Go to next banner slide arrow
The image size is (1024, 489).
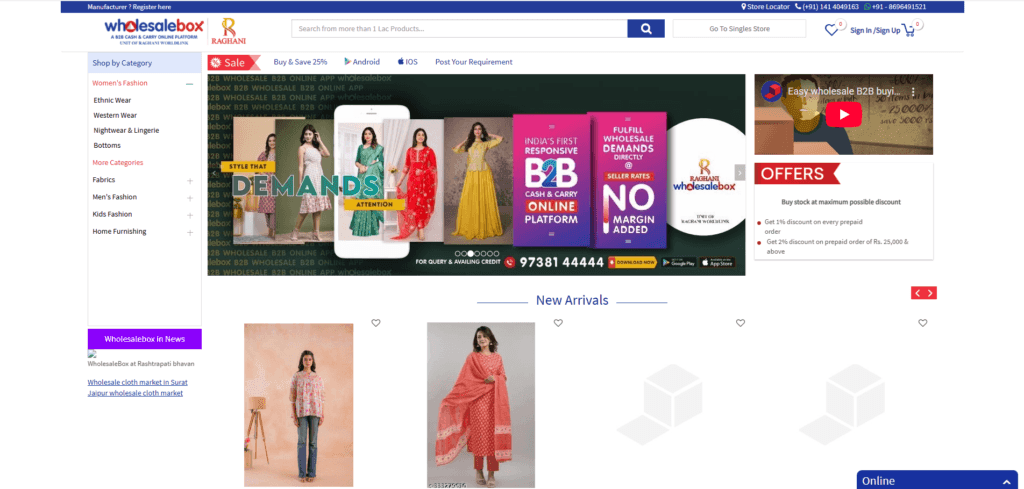[739, 172]
